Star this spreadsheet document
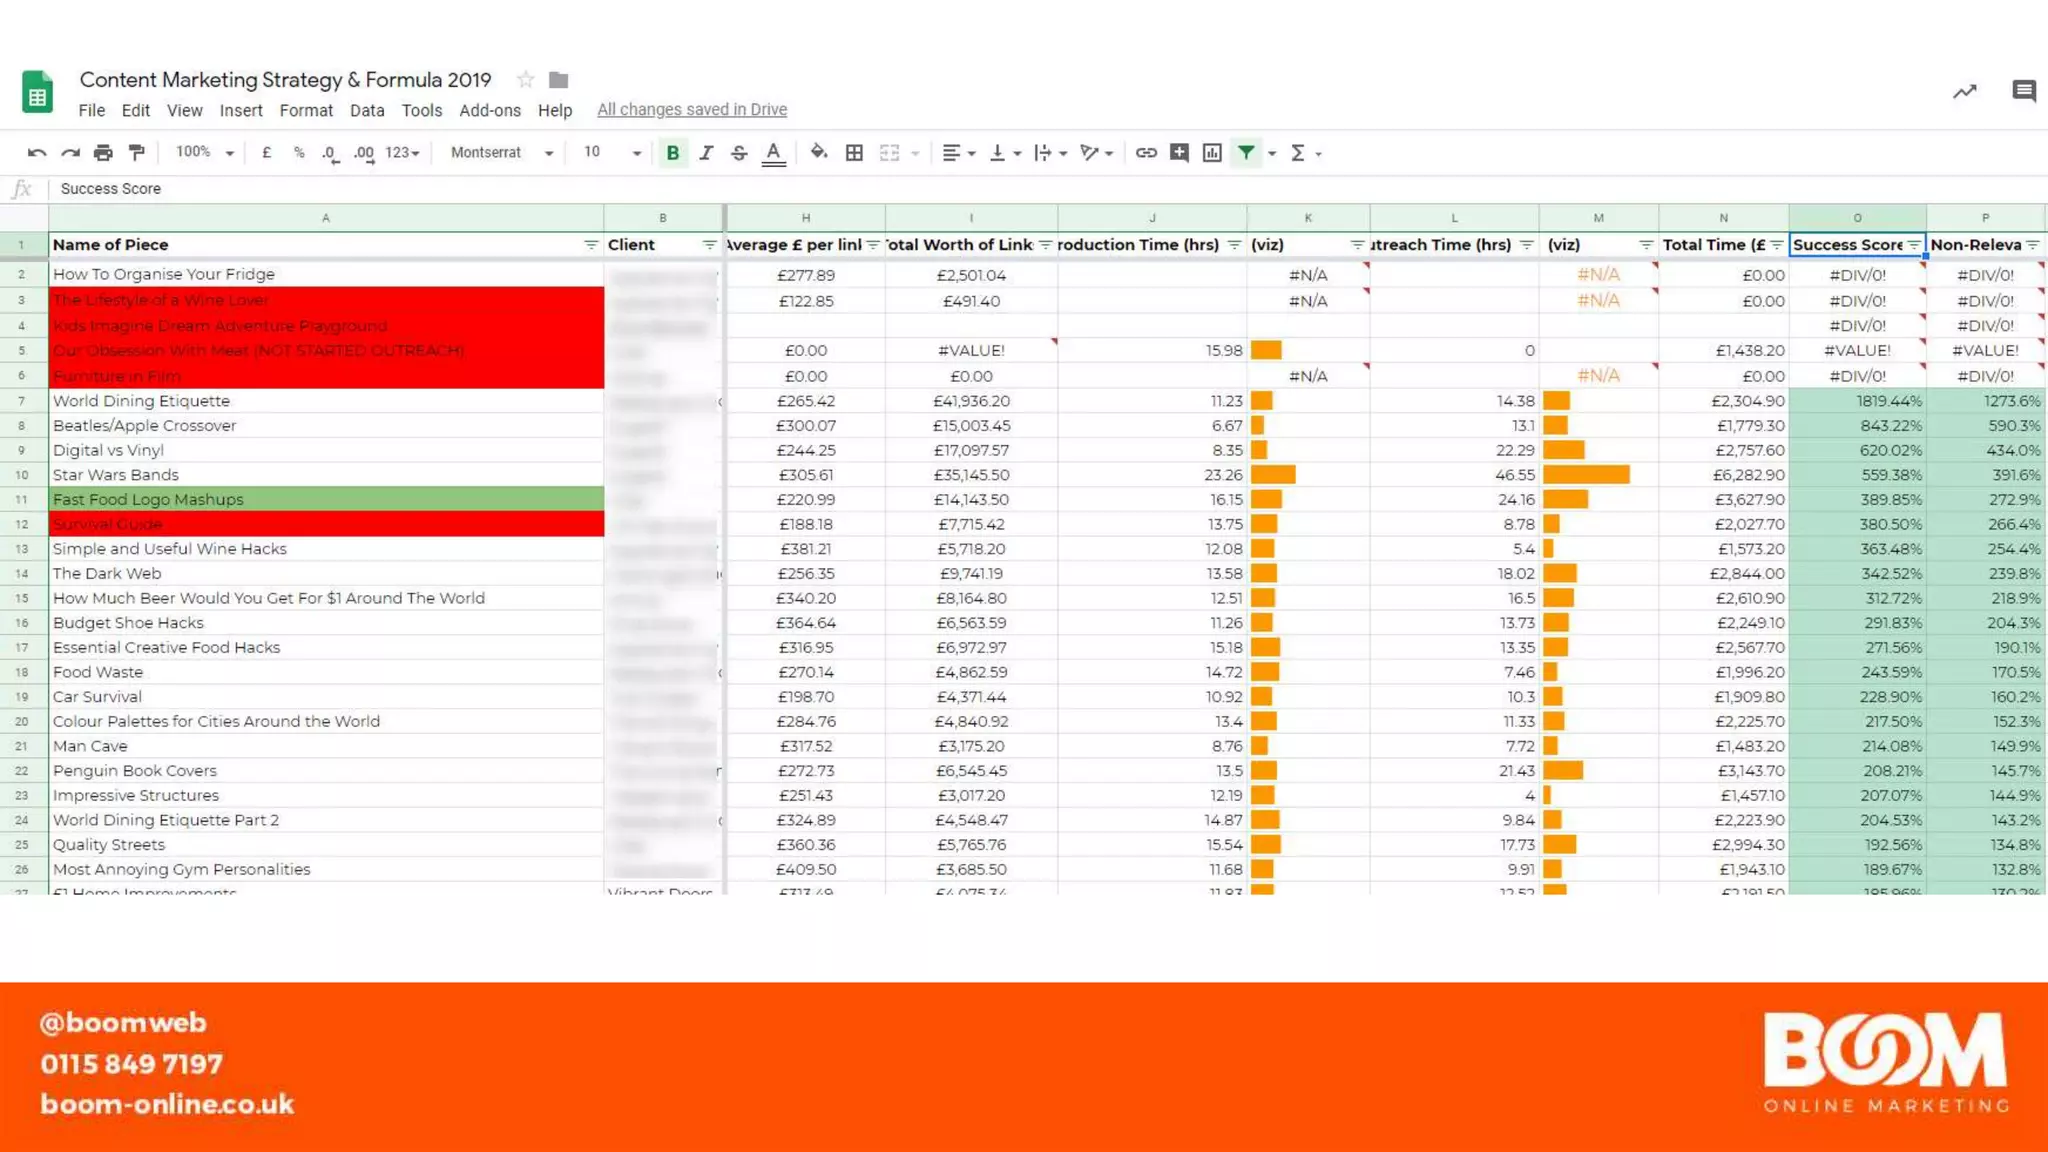This screenshot has width=2048, height=1152. tap(525, 80)
